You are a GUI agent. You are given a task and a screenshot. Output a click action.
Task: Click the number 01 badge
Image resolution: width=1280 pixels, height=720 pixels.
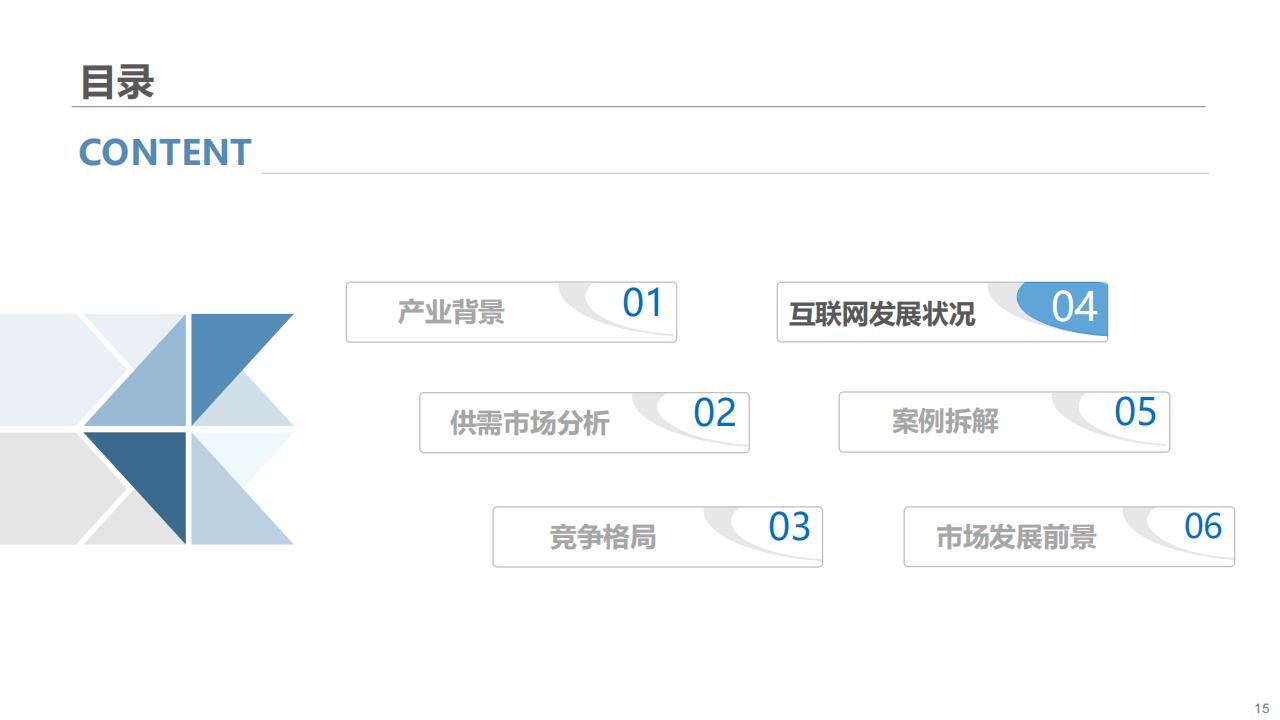point(642,303)
